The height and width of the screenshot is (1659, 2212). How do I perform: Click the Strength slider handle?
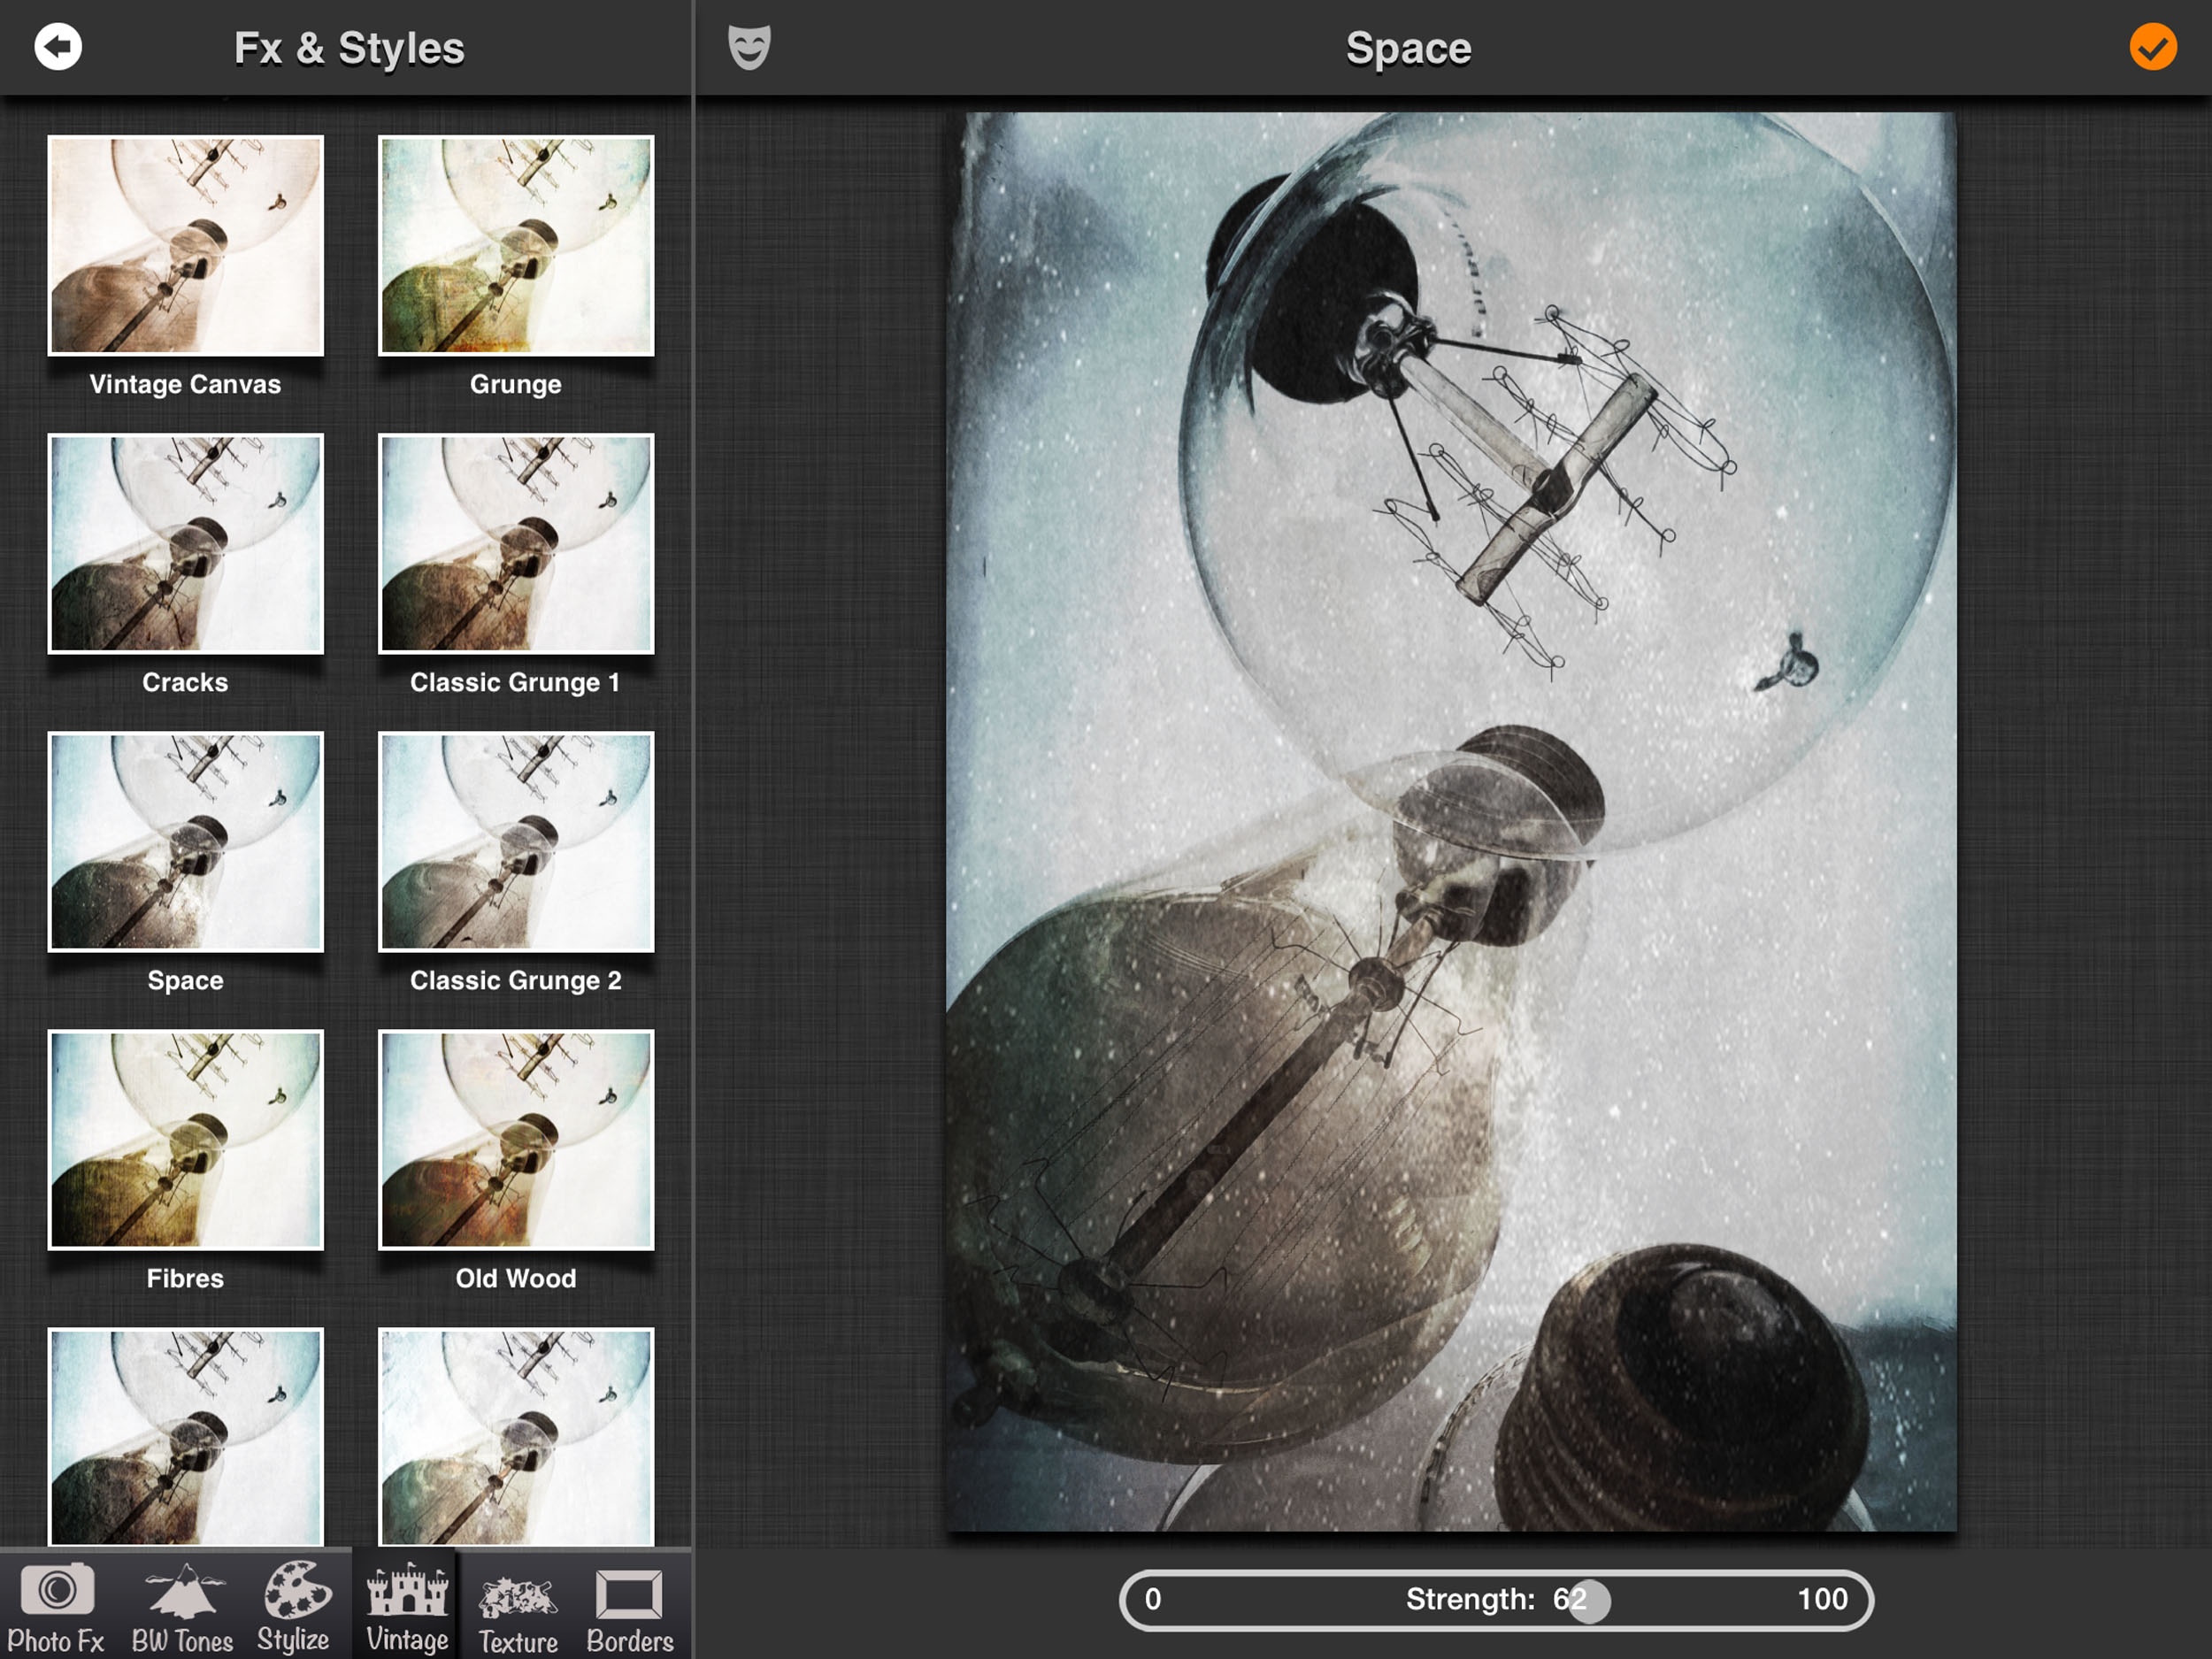click(1589, 1601)
